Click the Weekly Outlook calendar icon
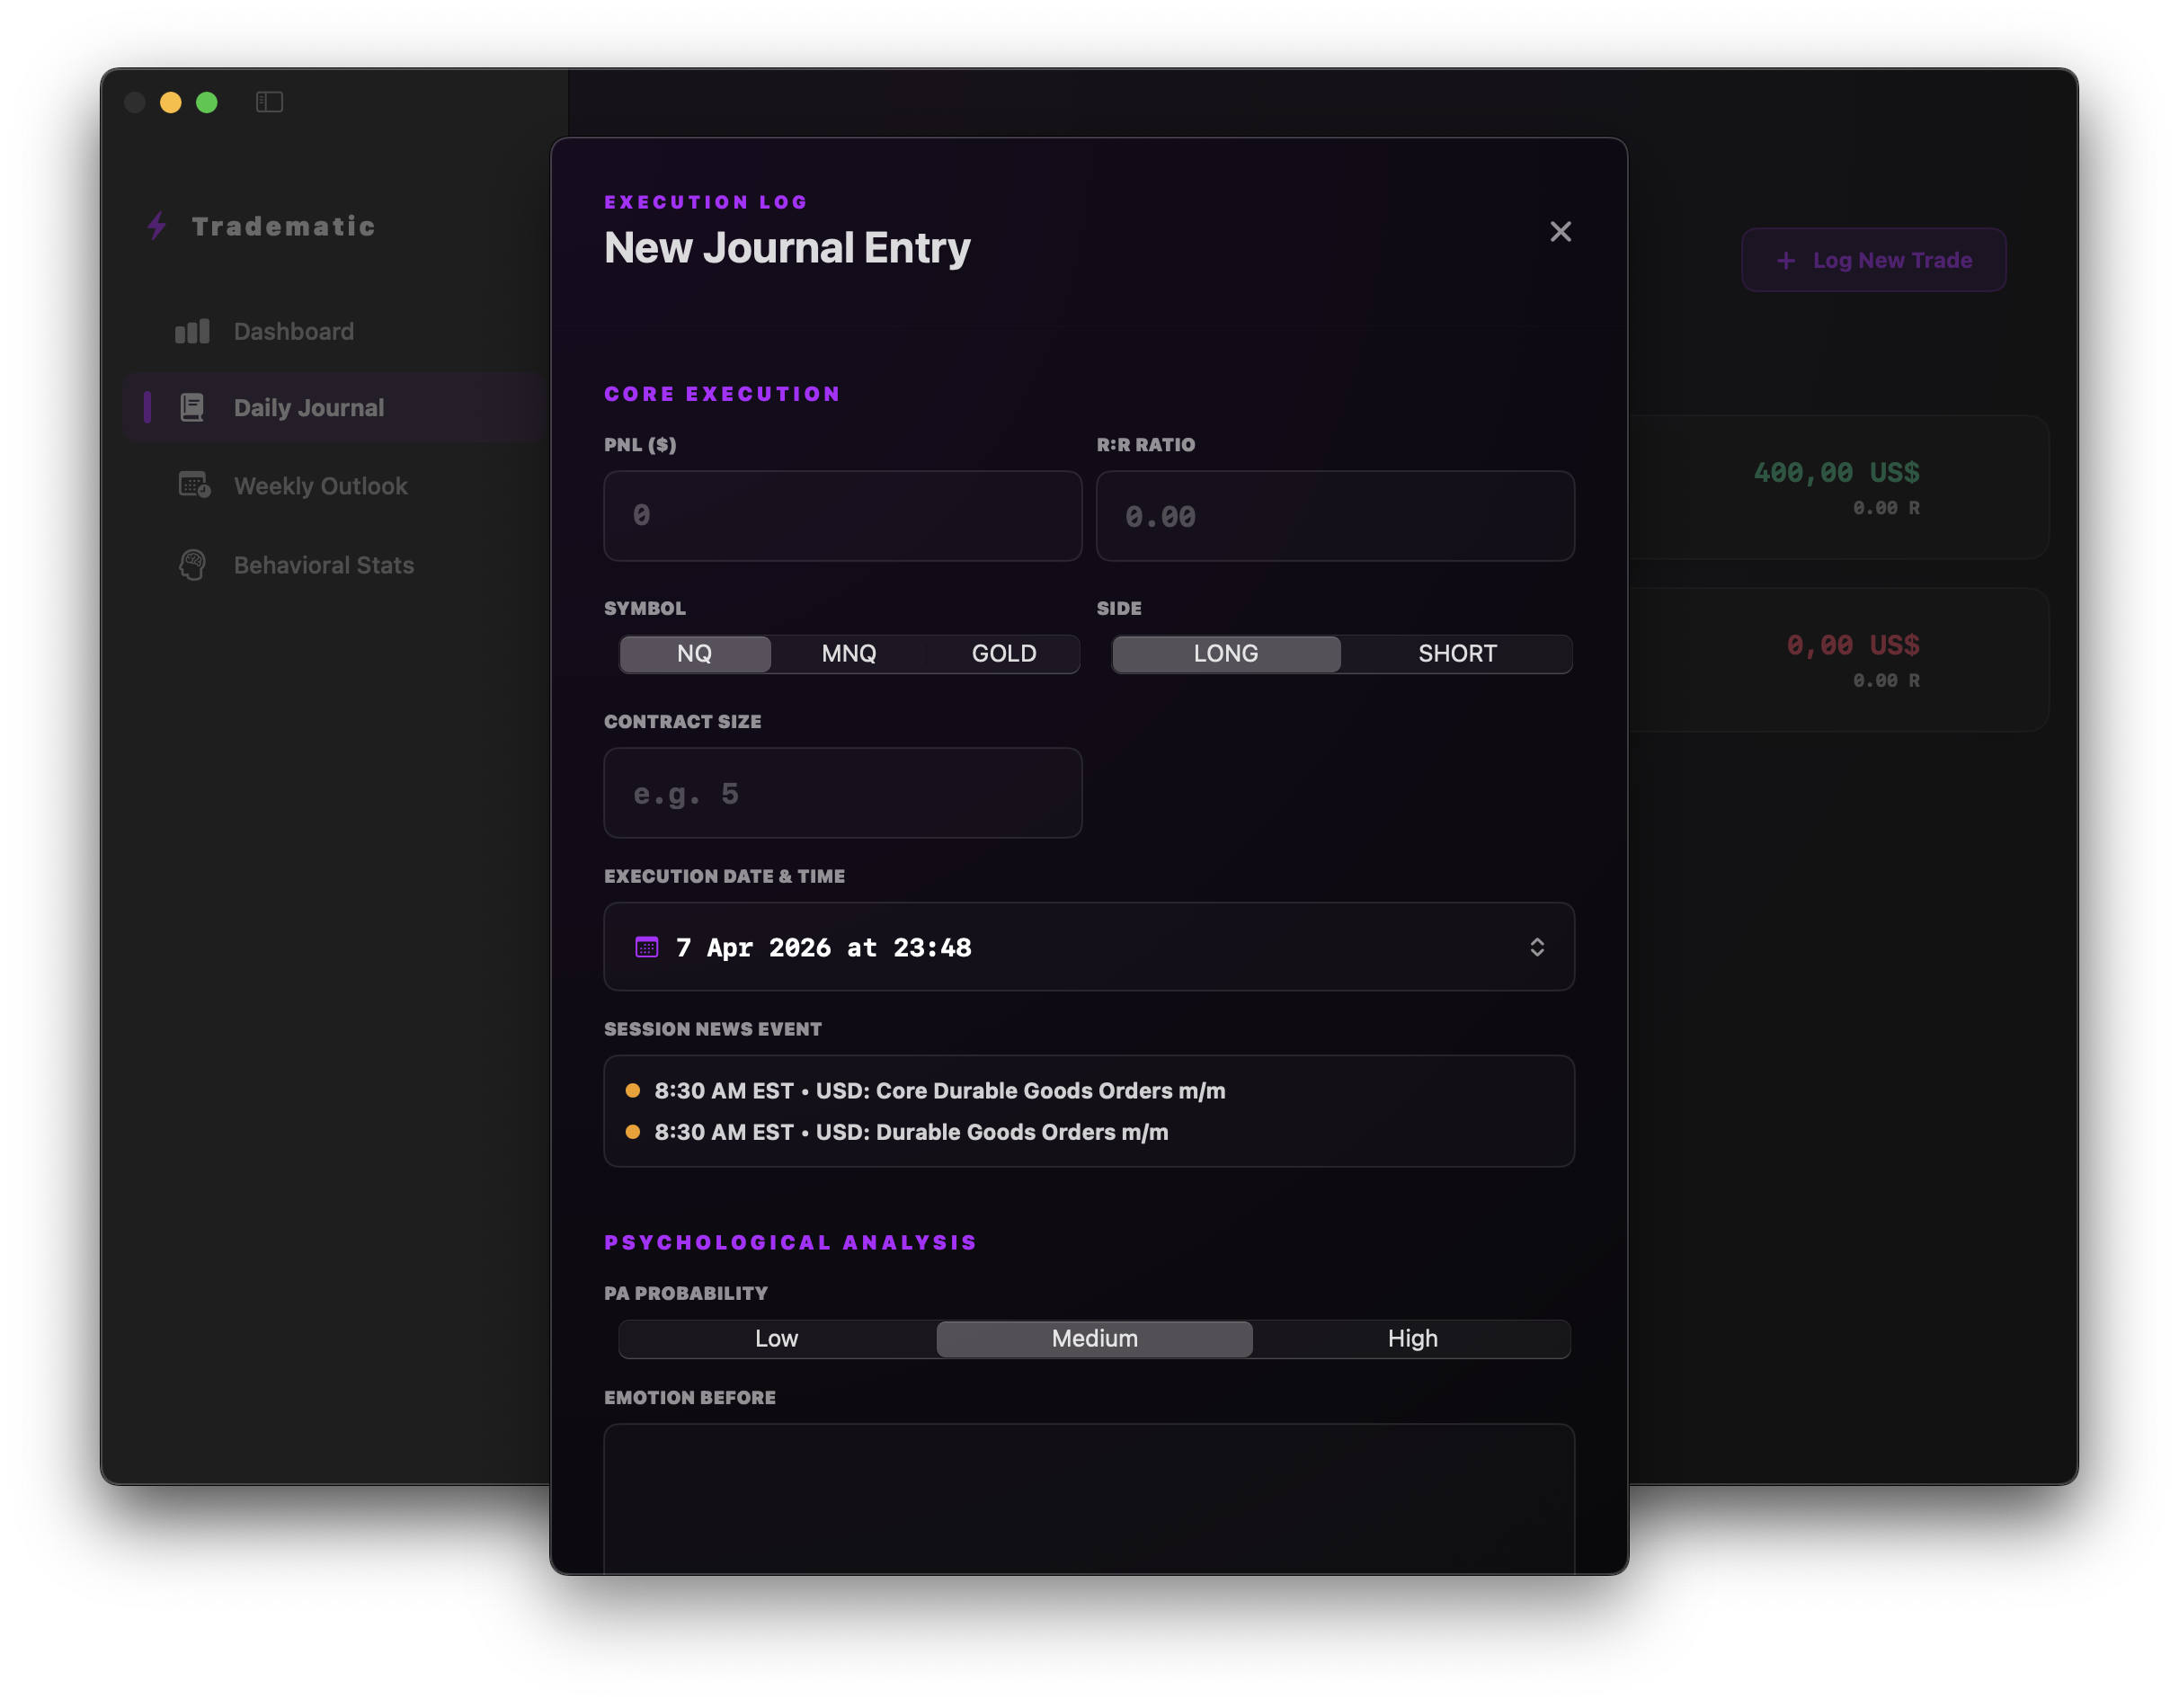Image resolution: width=2179 pixels, height=1708 pixels. (194, 485)
